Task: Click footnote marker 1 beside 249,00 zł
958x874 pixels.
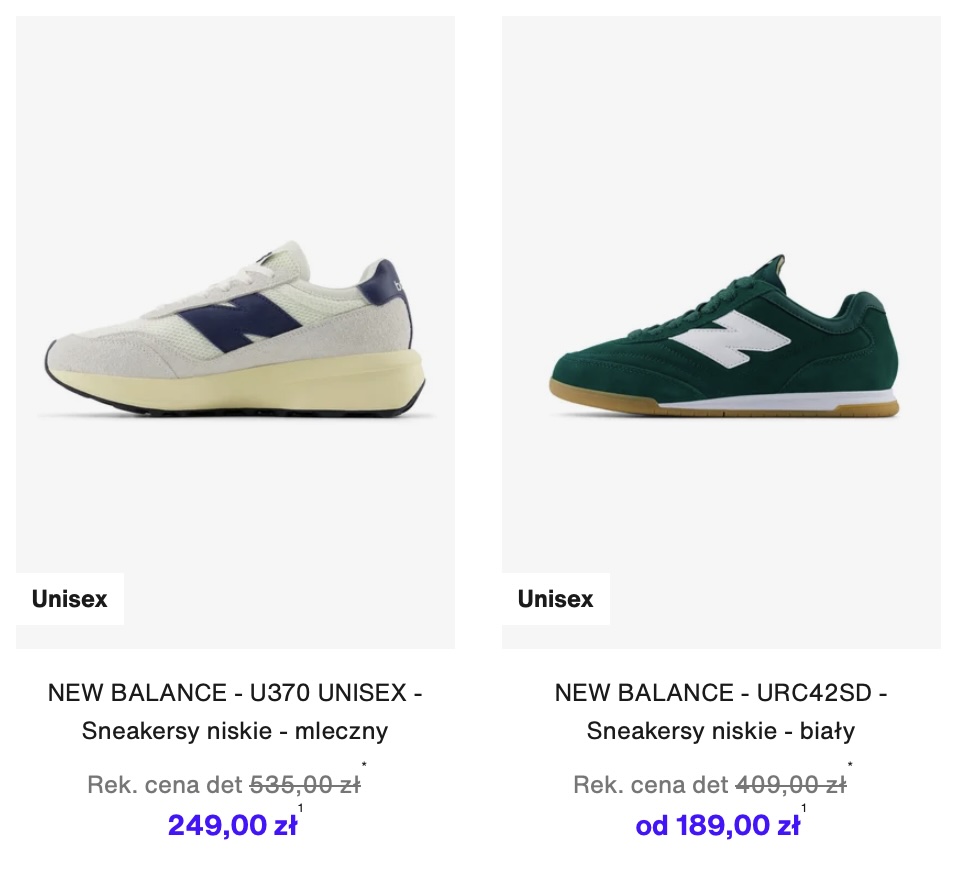Action: coord(301,808)
